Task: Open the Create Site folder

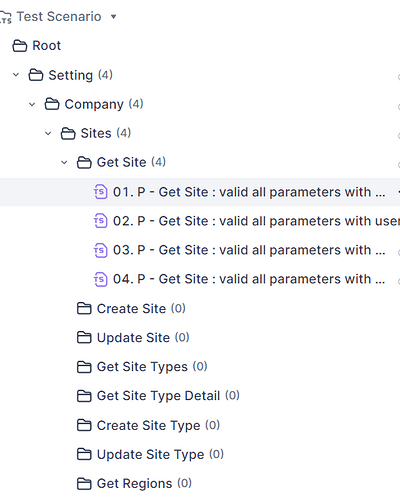Action: [131, 309]
